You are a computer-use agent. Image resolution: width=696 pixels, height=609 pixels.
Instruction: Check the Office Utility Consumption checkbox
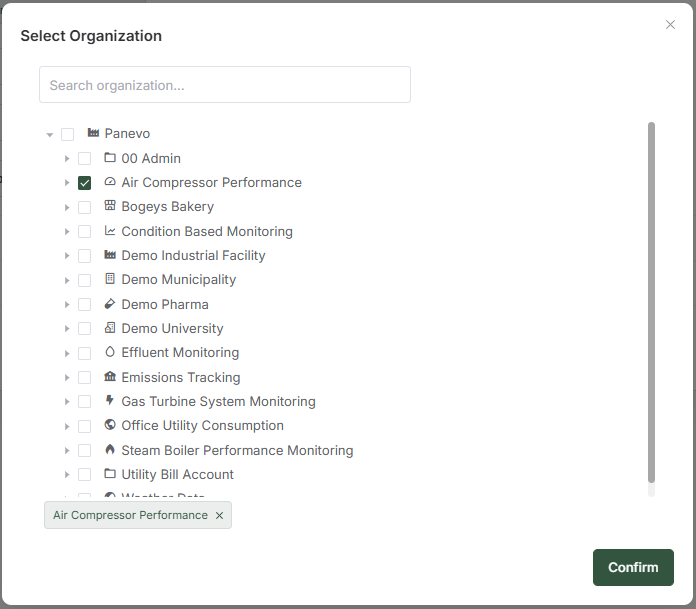[x=84, y=426]
